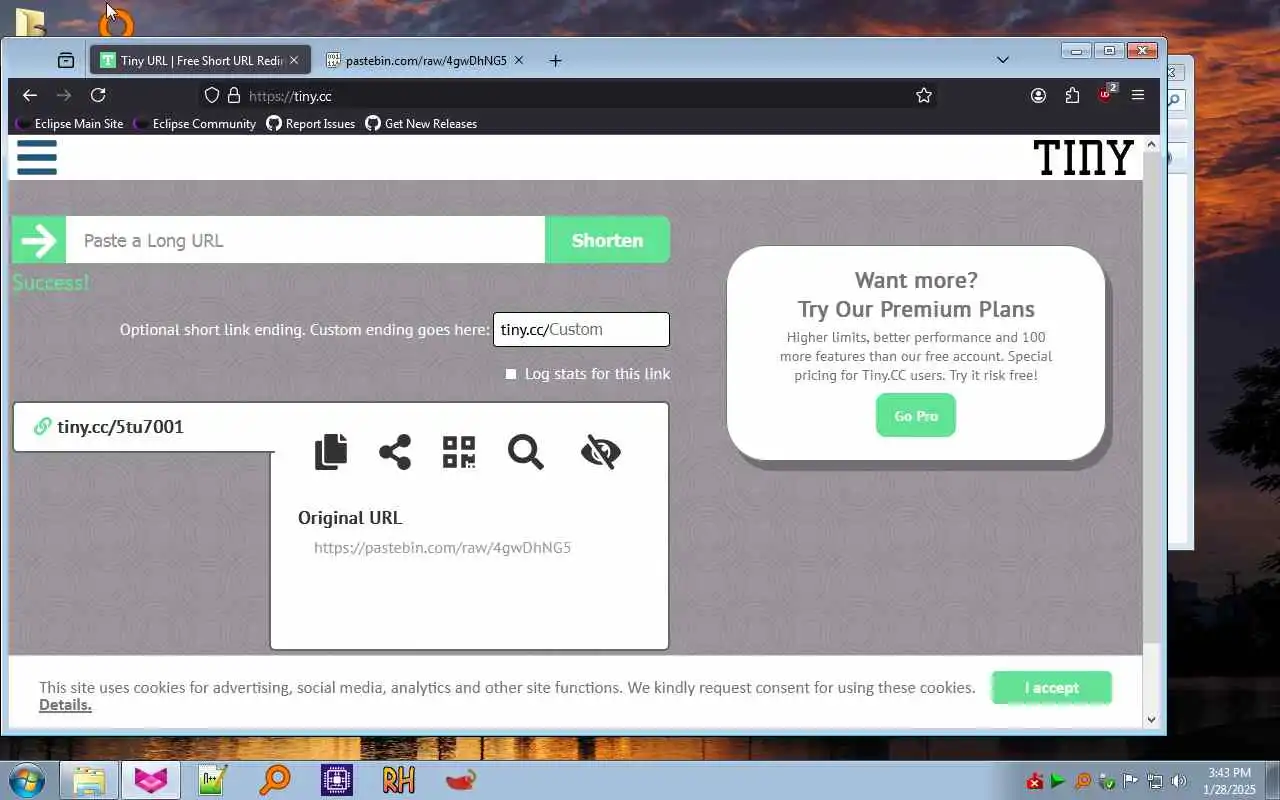Click the shield tracking protection icon
Image resolution: width=1280 pixels, height=800 pixels.
pyautogui.click(x=212, y=95)
